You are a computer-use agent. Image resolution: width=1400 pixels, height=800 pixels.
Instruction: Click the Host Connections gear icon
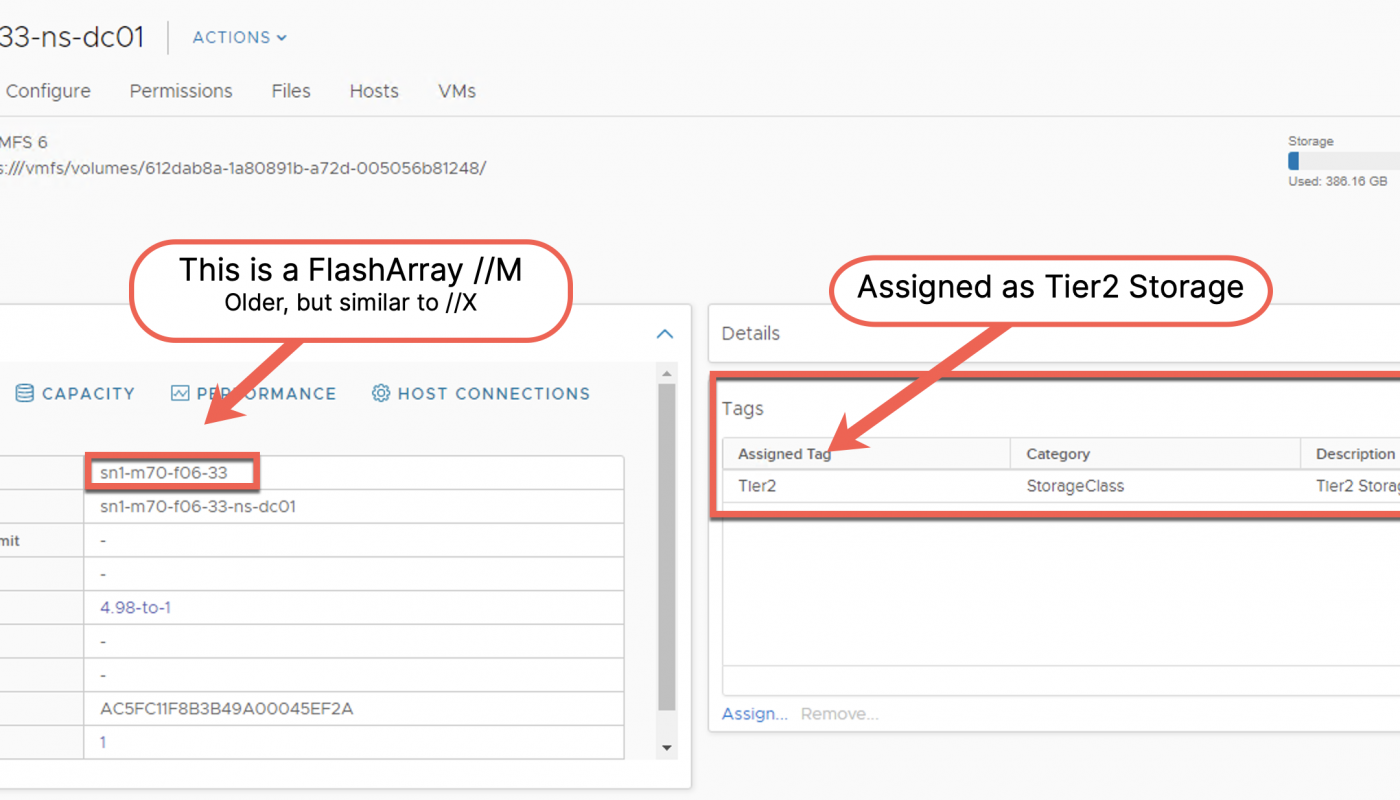[381, 394]
